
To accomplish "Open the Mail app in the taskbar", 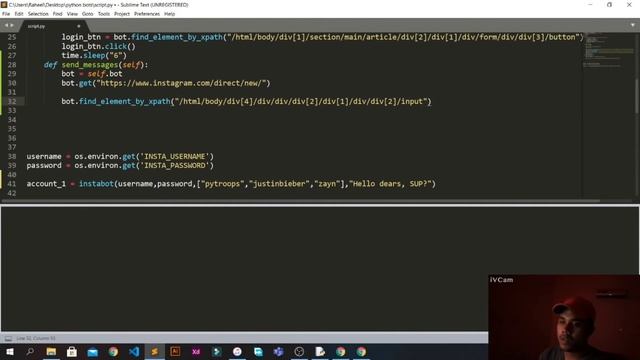I will 93,351.
